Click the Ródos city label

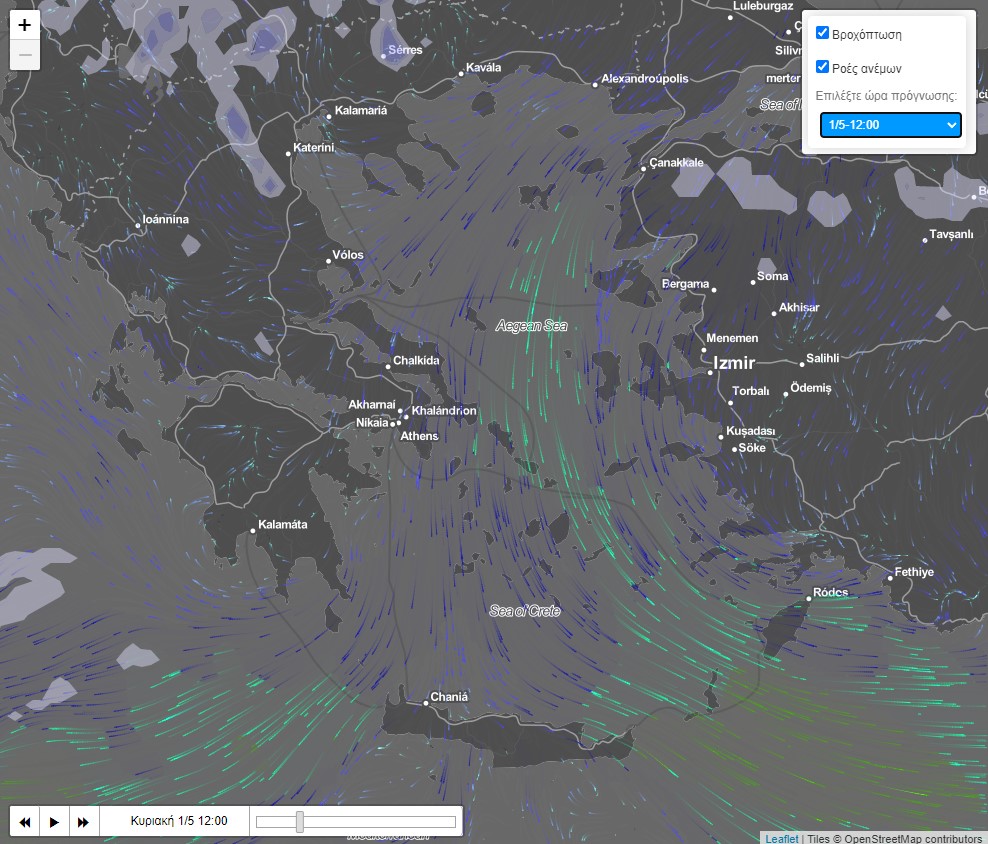[x=830, y=592]
